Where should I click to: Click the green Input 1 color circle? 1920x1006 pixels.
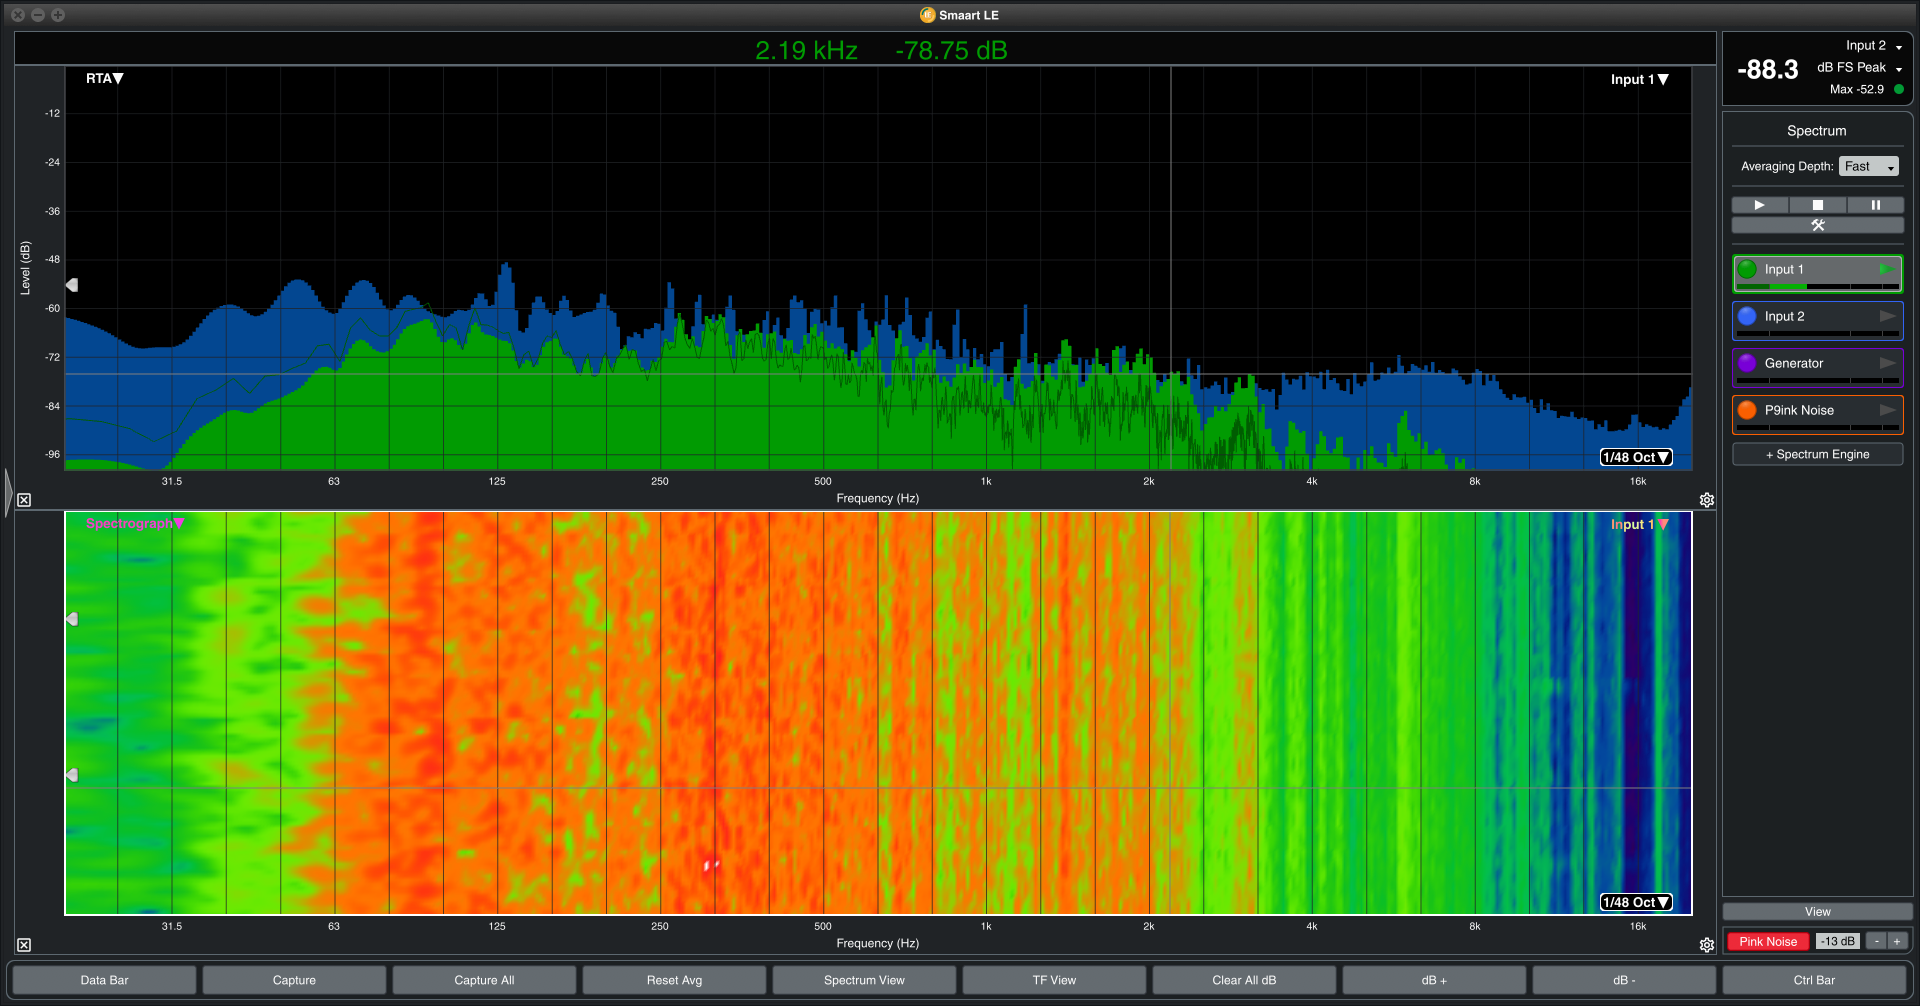pyautogui.click(x=1747, y=269)
